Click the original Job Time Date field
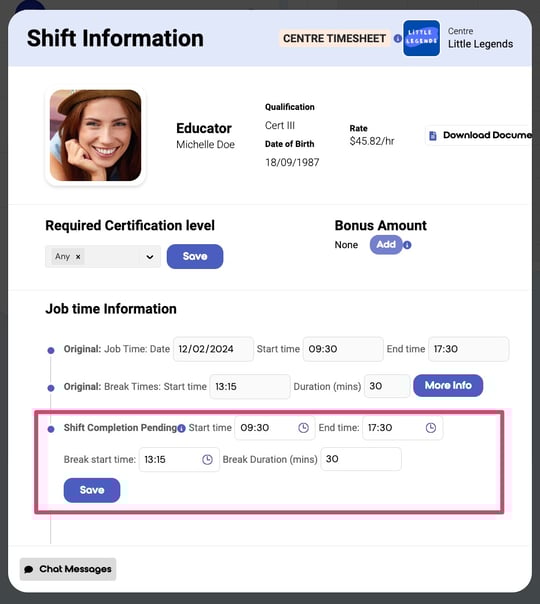540x604 pixels. [213, 349]
